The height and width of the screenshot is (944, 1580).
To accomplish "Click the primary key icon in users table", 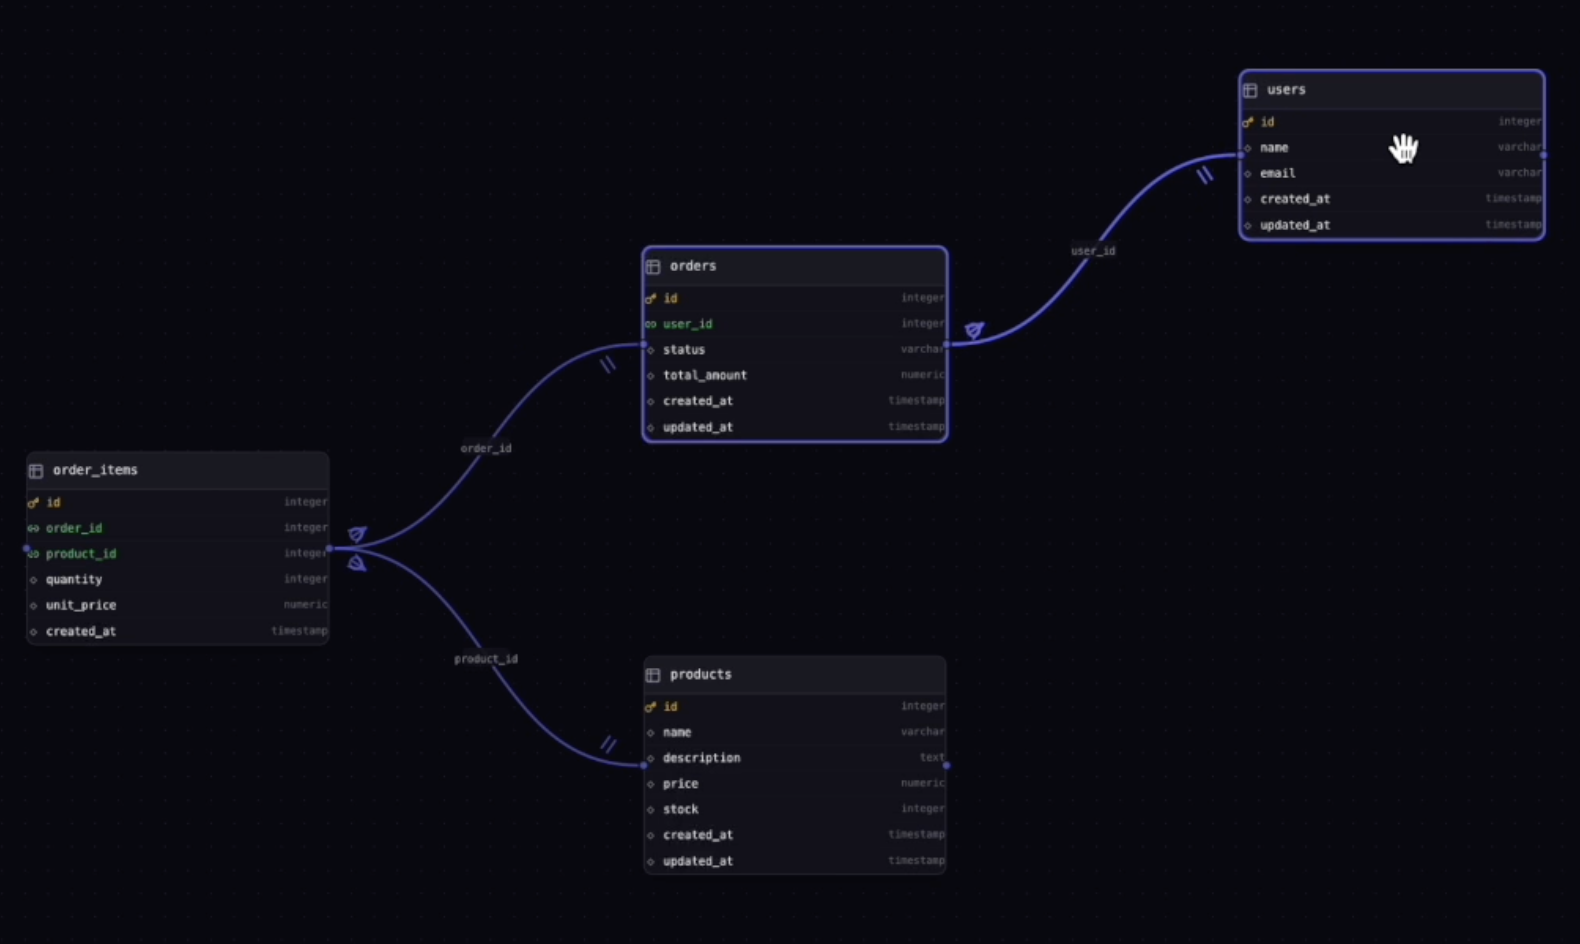I will (x=1248, y=122).
